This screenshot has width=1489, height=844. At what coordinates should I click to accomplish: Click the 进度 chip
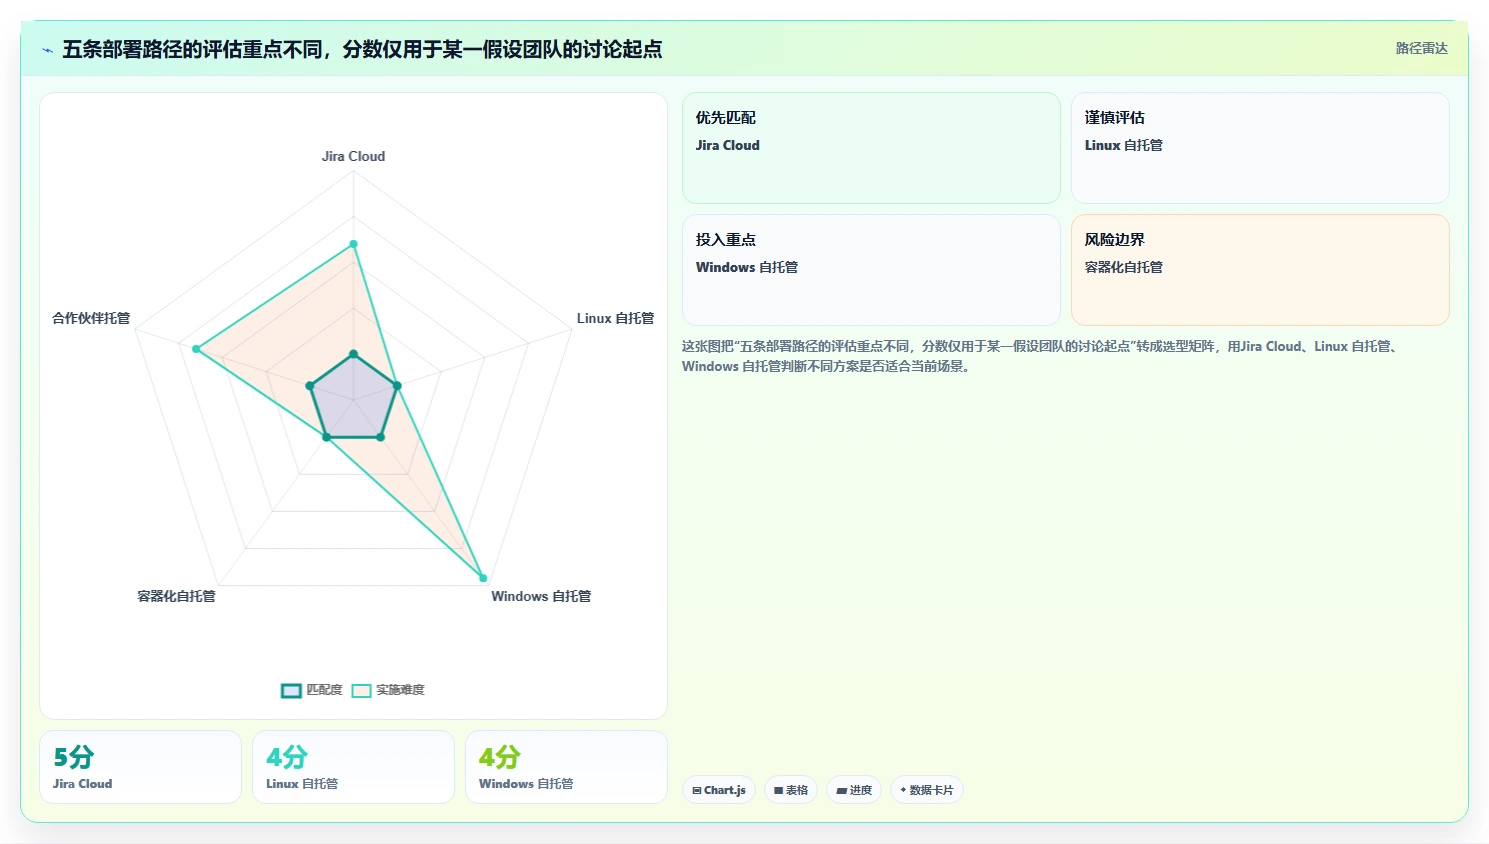point(854,790)
